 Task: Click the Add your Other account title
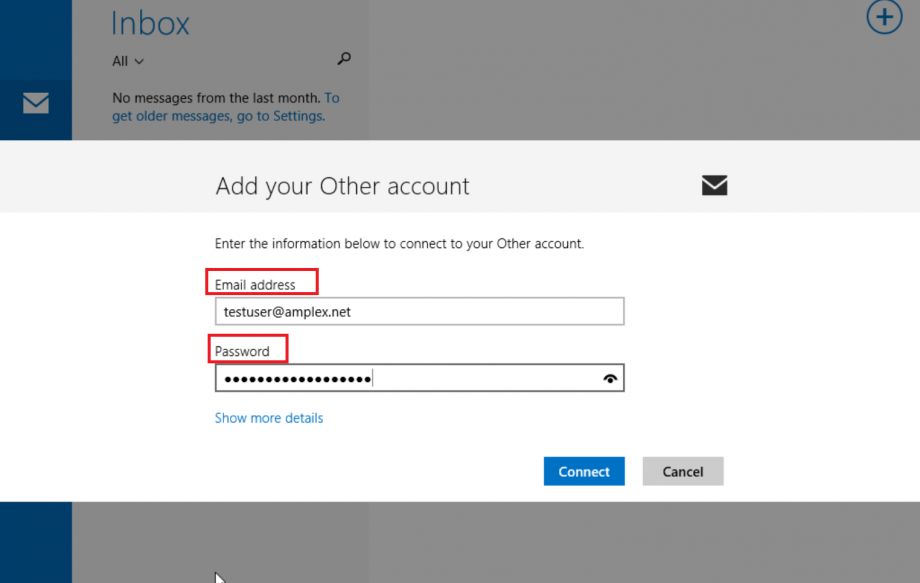click(x=342, y=186)
